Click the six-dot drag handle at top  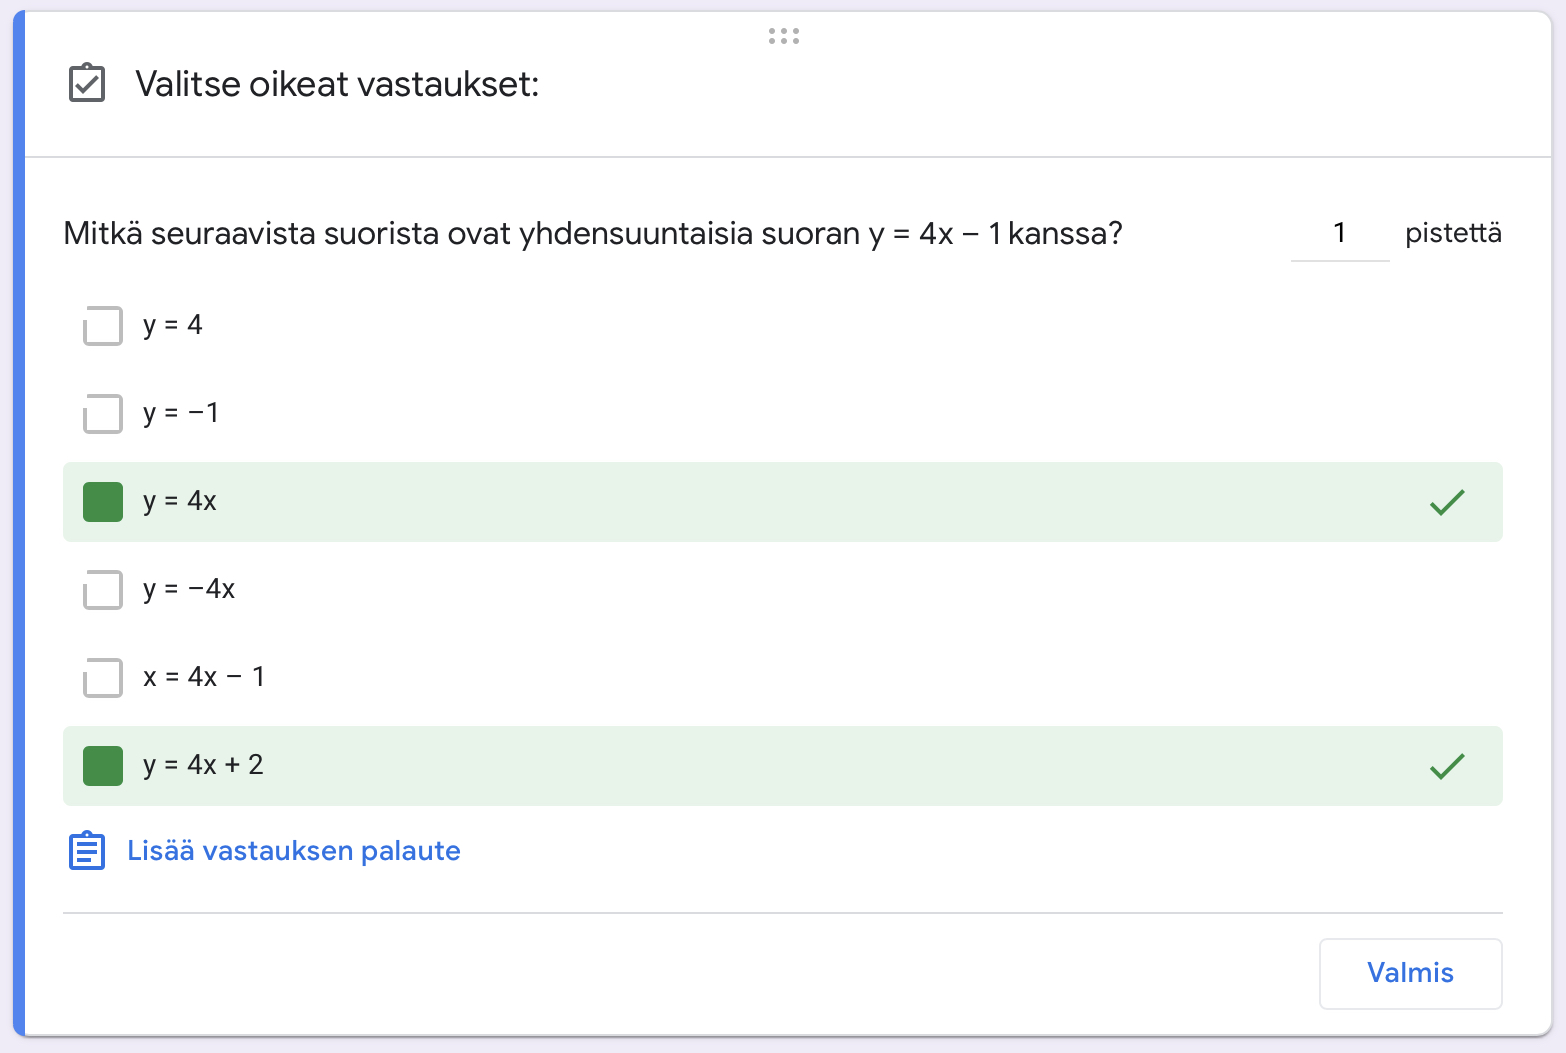point(783,36)
